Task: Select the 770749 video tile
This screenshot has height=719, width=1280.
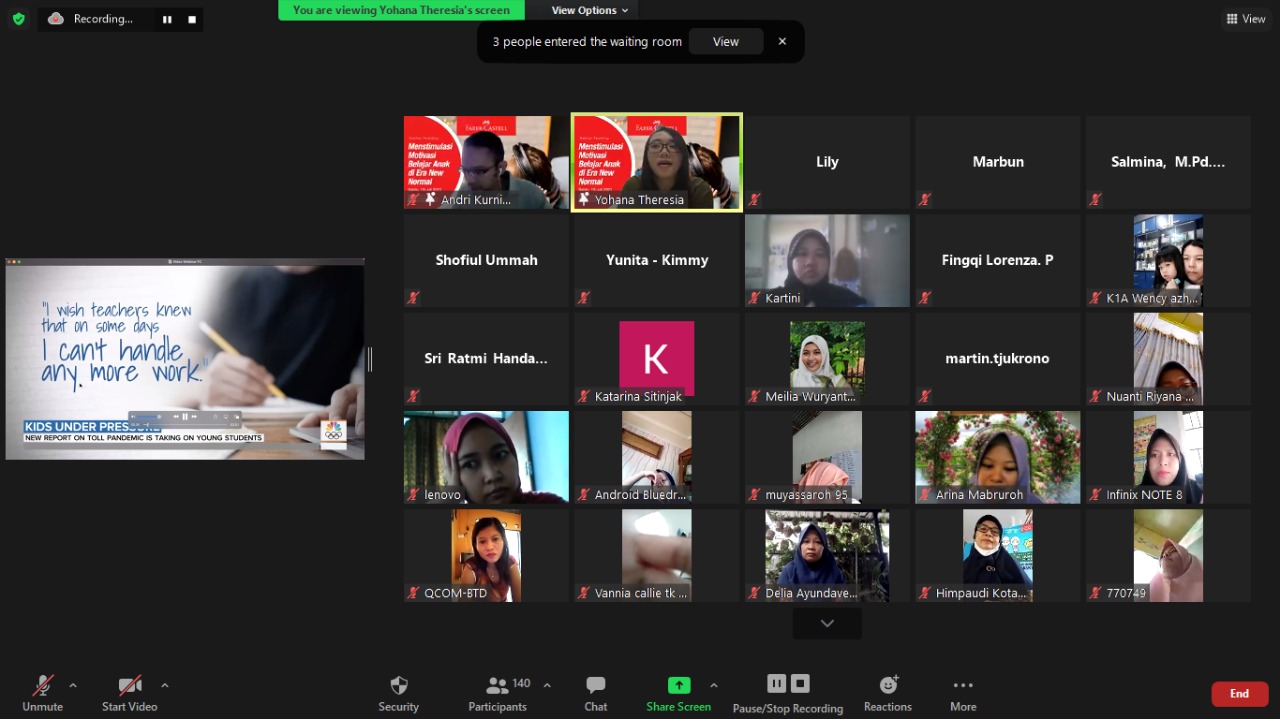Action: (x=1168, y=555)
